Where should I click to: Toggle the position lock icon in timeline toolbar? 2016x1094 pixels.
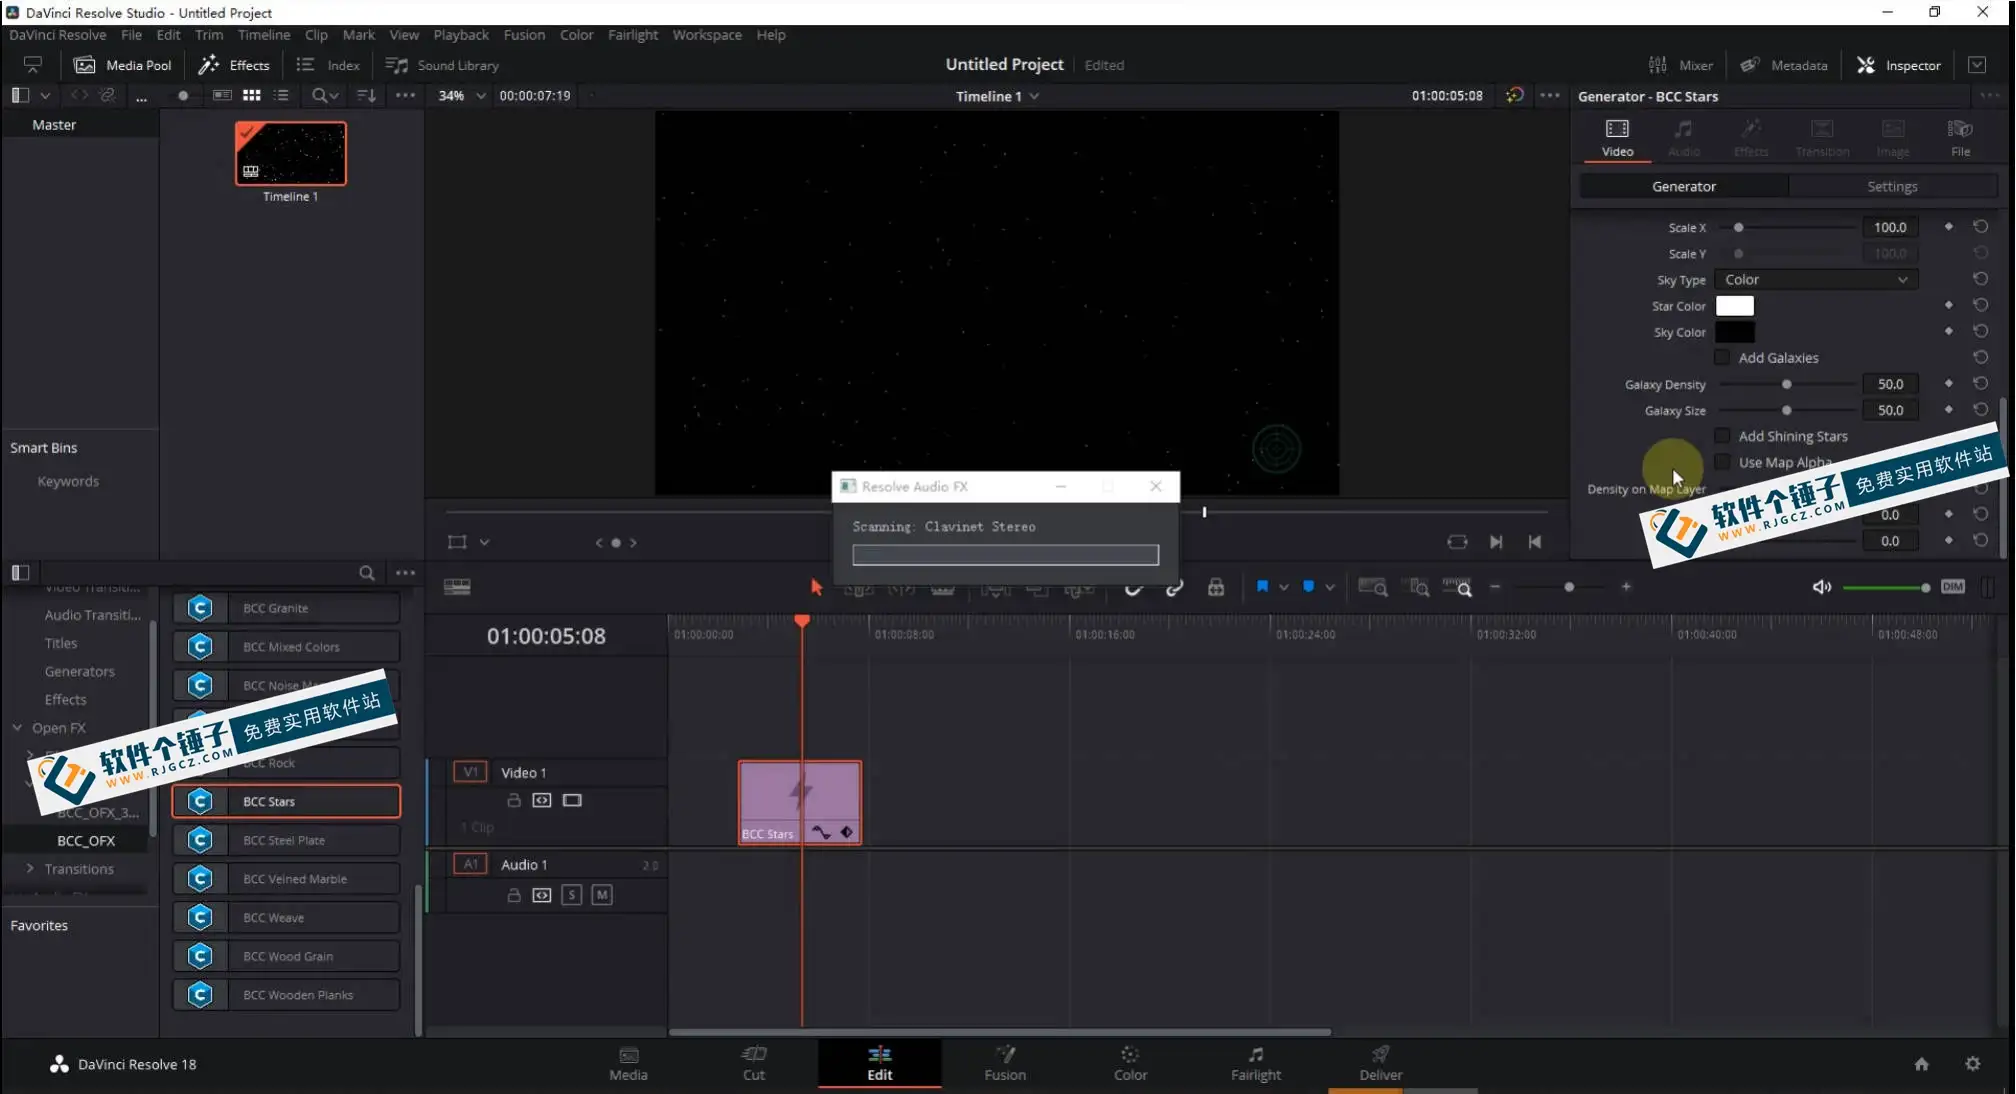pyautogui.click(x=1216, y=587)
